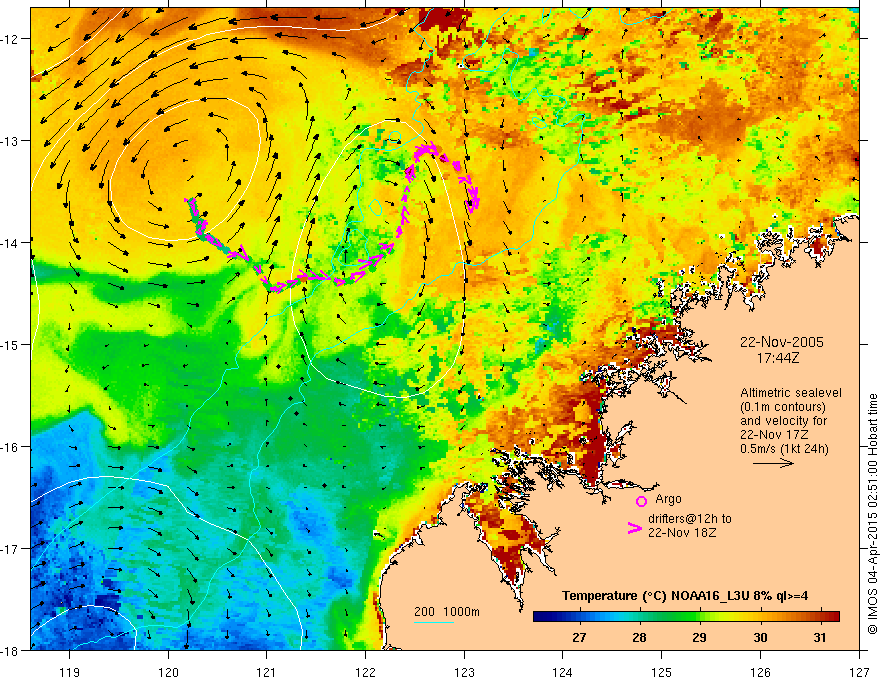Click colorbar tick label '28'
Viewport: 880px width, 680px height.
(639, 637)
